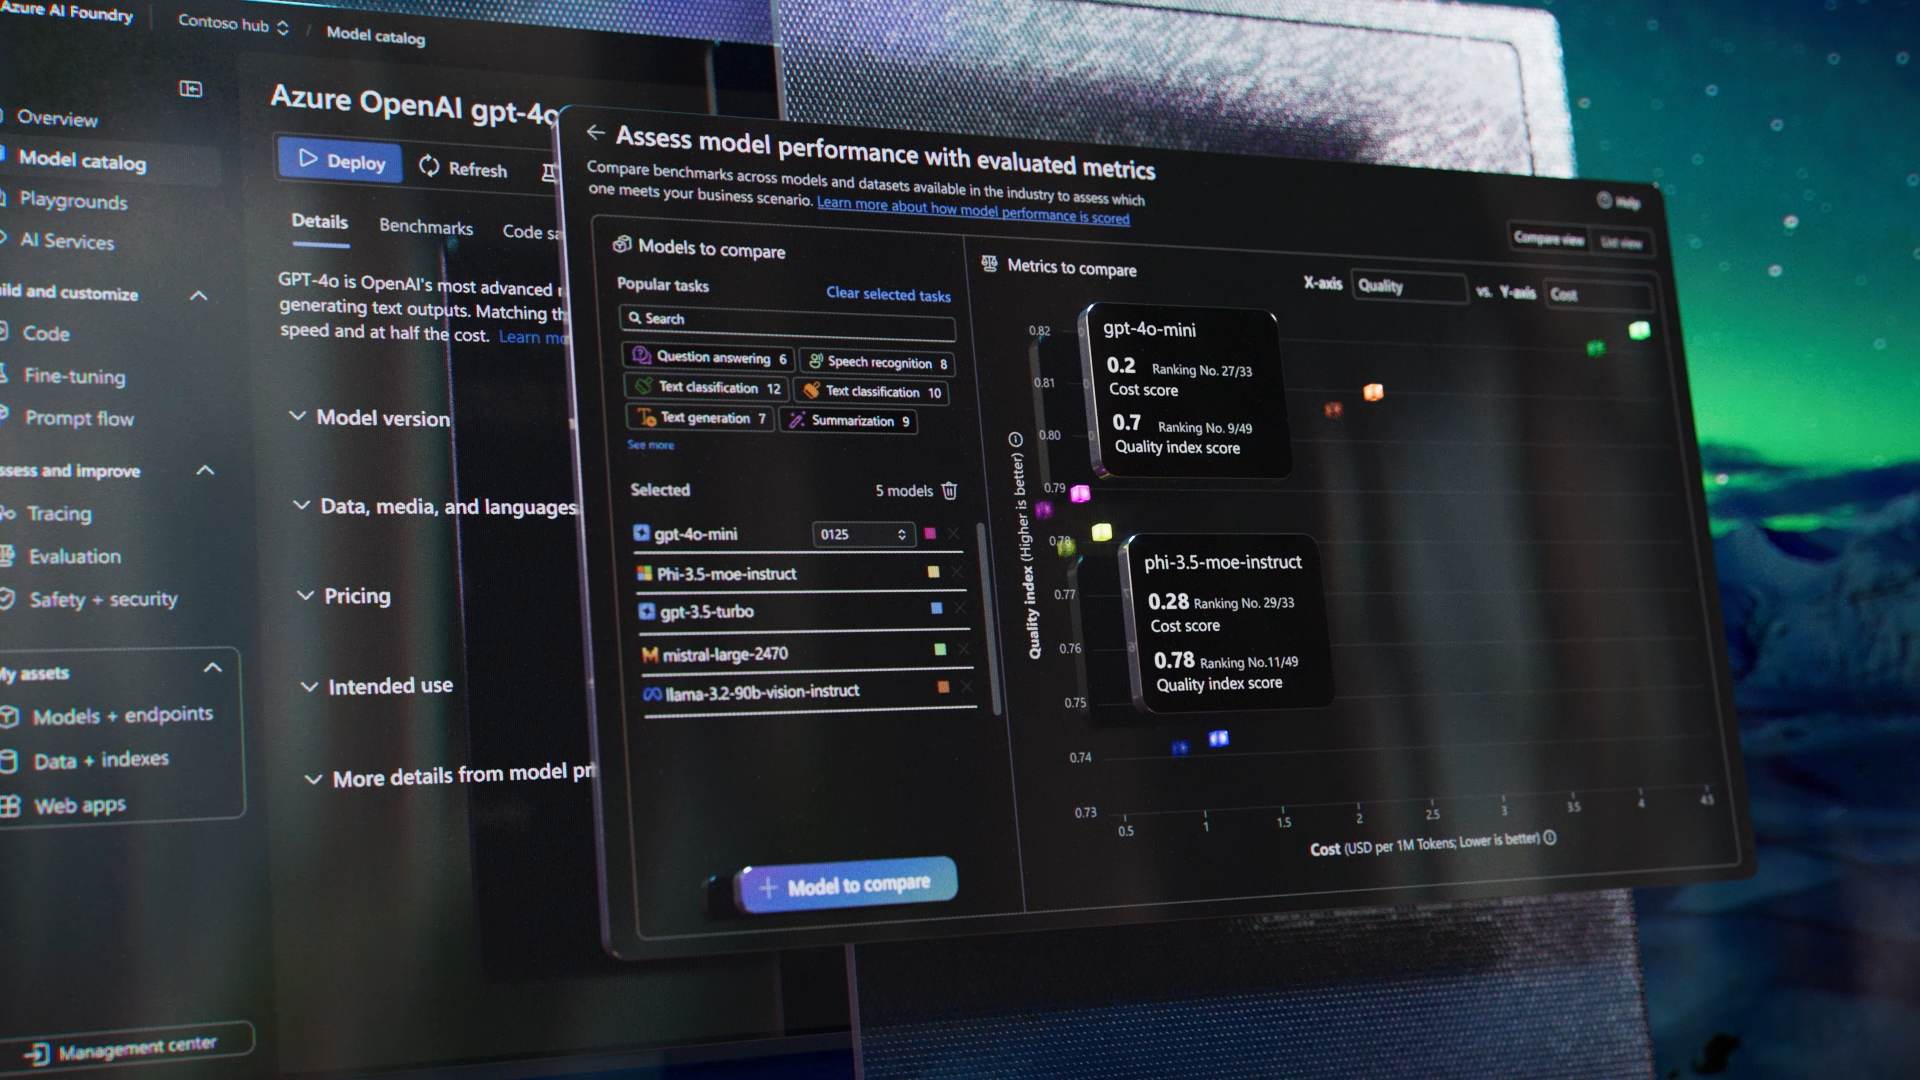The width and height of the screenshot is (1920, 1080).
Task: Click the Search field in models list
Action: [x=786, y=318]
